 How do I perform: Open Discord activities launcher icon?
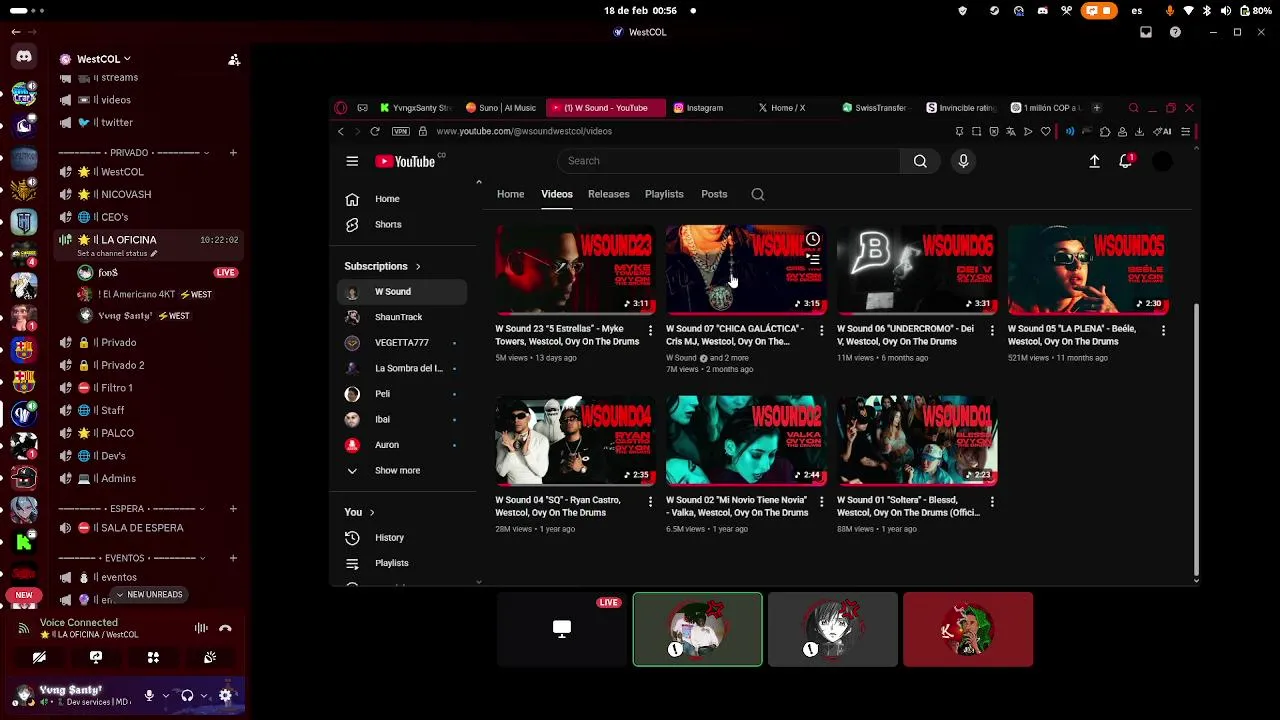click(153, 657)
